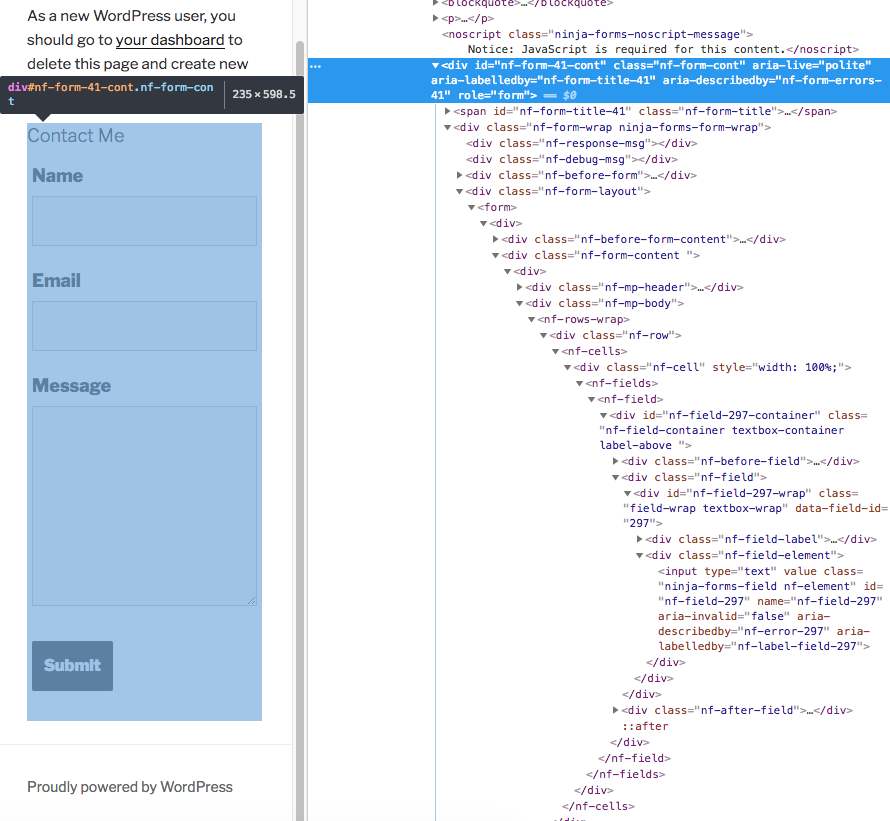890x821 pixels.
Task: Click the Name input field
Action: click(143, 221)
